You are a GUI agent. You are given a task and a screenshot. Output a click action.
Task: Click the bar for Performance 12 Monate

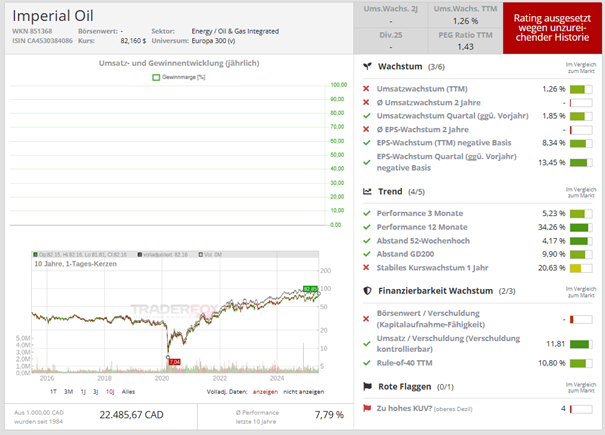pos(581,228)
